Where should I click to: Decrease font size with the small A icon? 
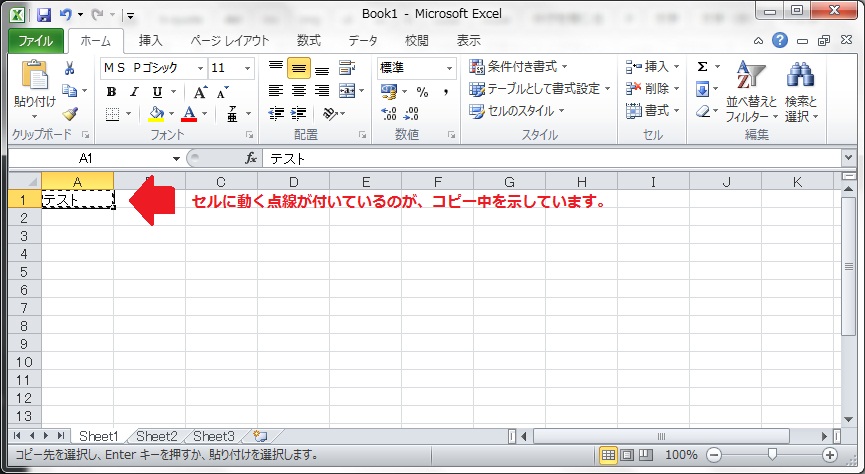[222, 92]
